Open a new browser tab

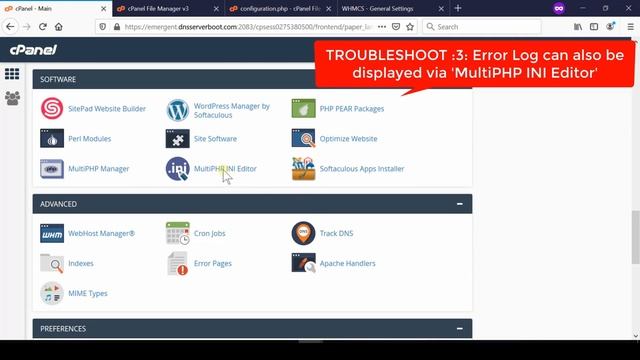tap(458, 8)
